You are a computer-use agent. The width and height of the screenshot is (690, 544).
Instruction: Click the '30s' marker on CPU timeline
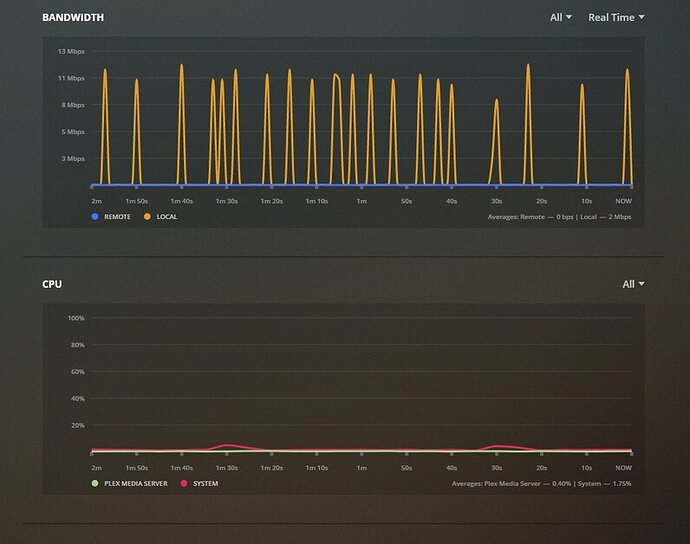coord(497,468)
